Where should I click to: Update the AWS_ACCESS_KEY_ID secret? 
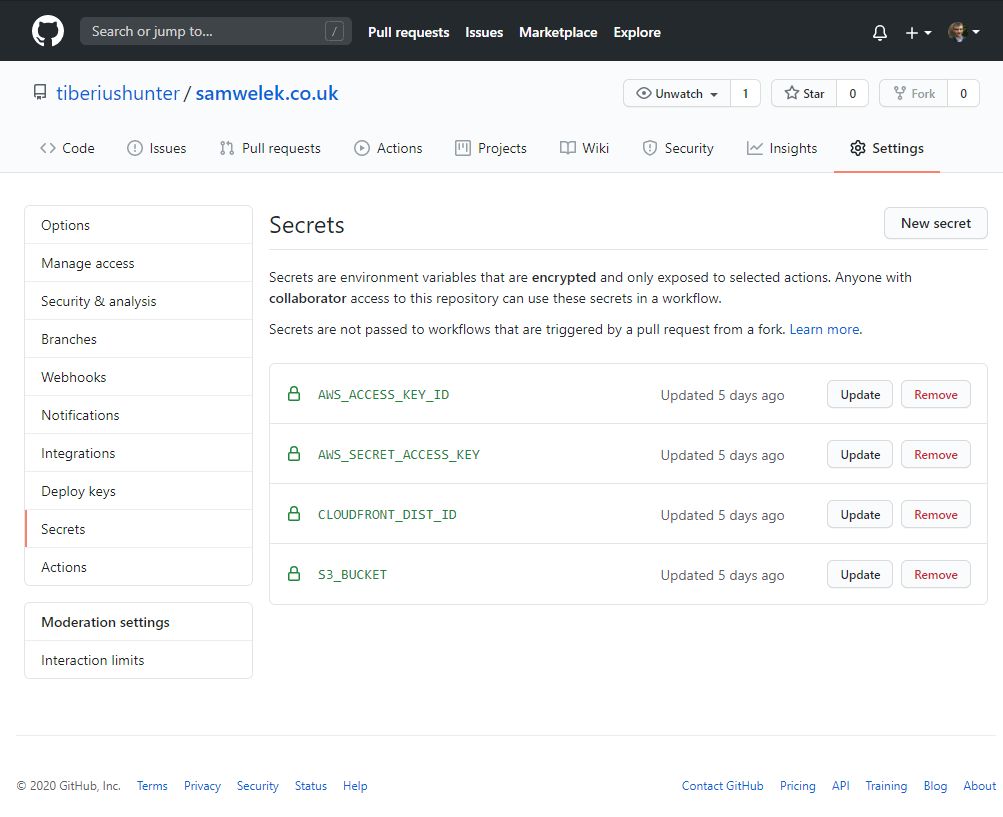pos(860,394)
